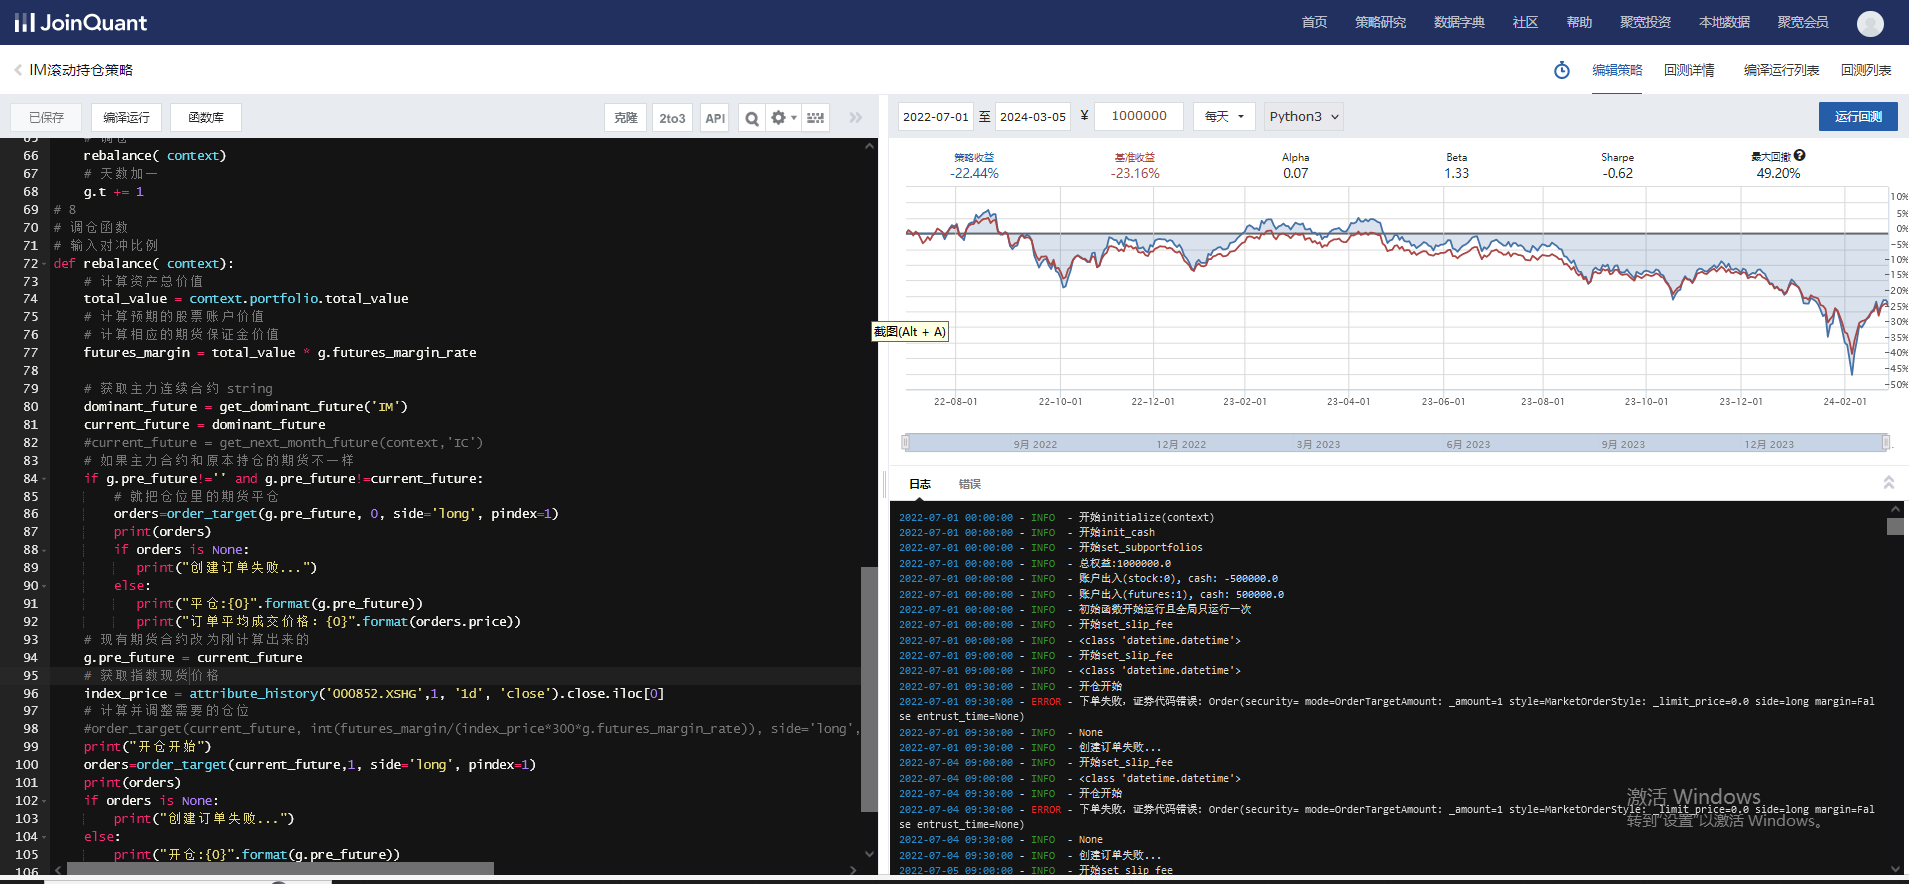Open the user avatar profile
Screen dimensions: 1909x884
click(1869, 23)
